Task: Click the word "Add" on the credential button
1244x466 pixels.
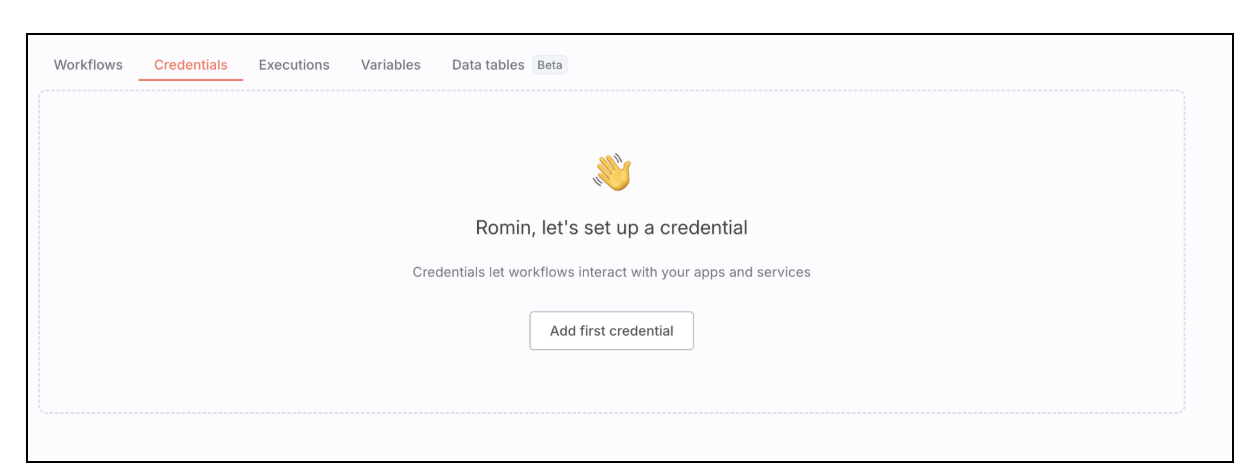Action: coord(564,331)
